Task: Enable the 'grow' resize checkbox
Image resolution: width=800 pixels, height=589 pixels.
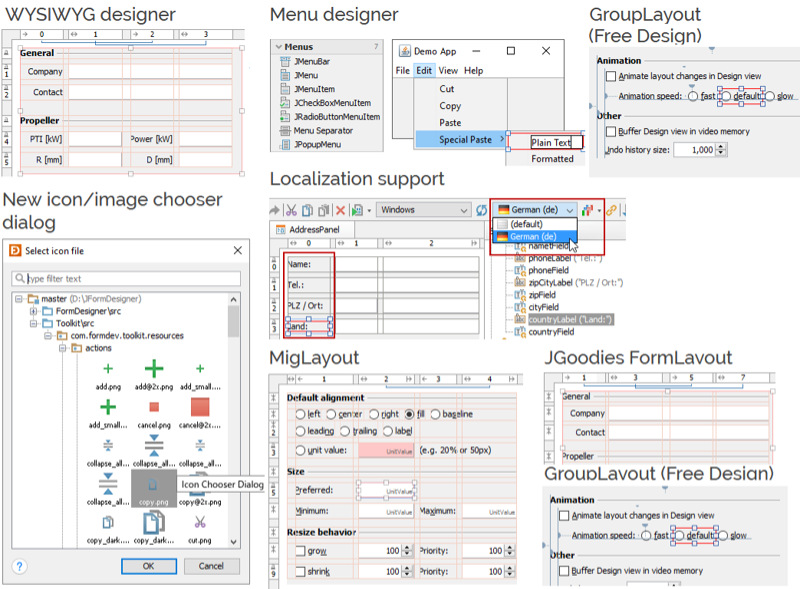Action: pyautogui.click(x=300, y=551)
